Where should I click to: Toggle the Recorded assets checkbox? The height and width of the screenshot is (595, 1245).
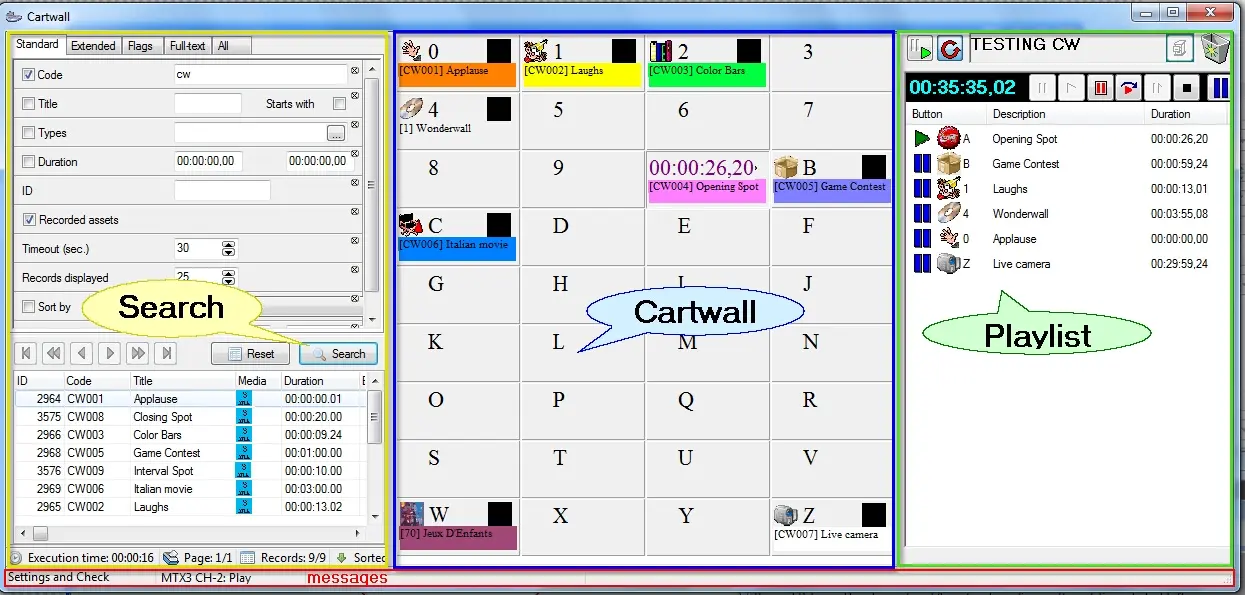click(x=28, y=220)
